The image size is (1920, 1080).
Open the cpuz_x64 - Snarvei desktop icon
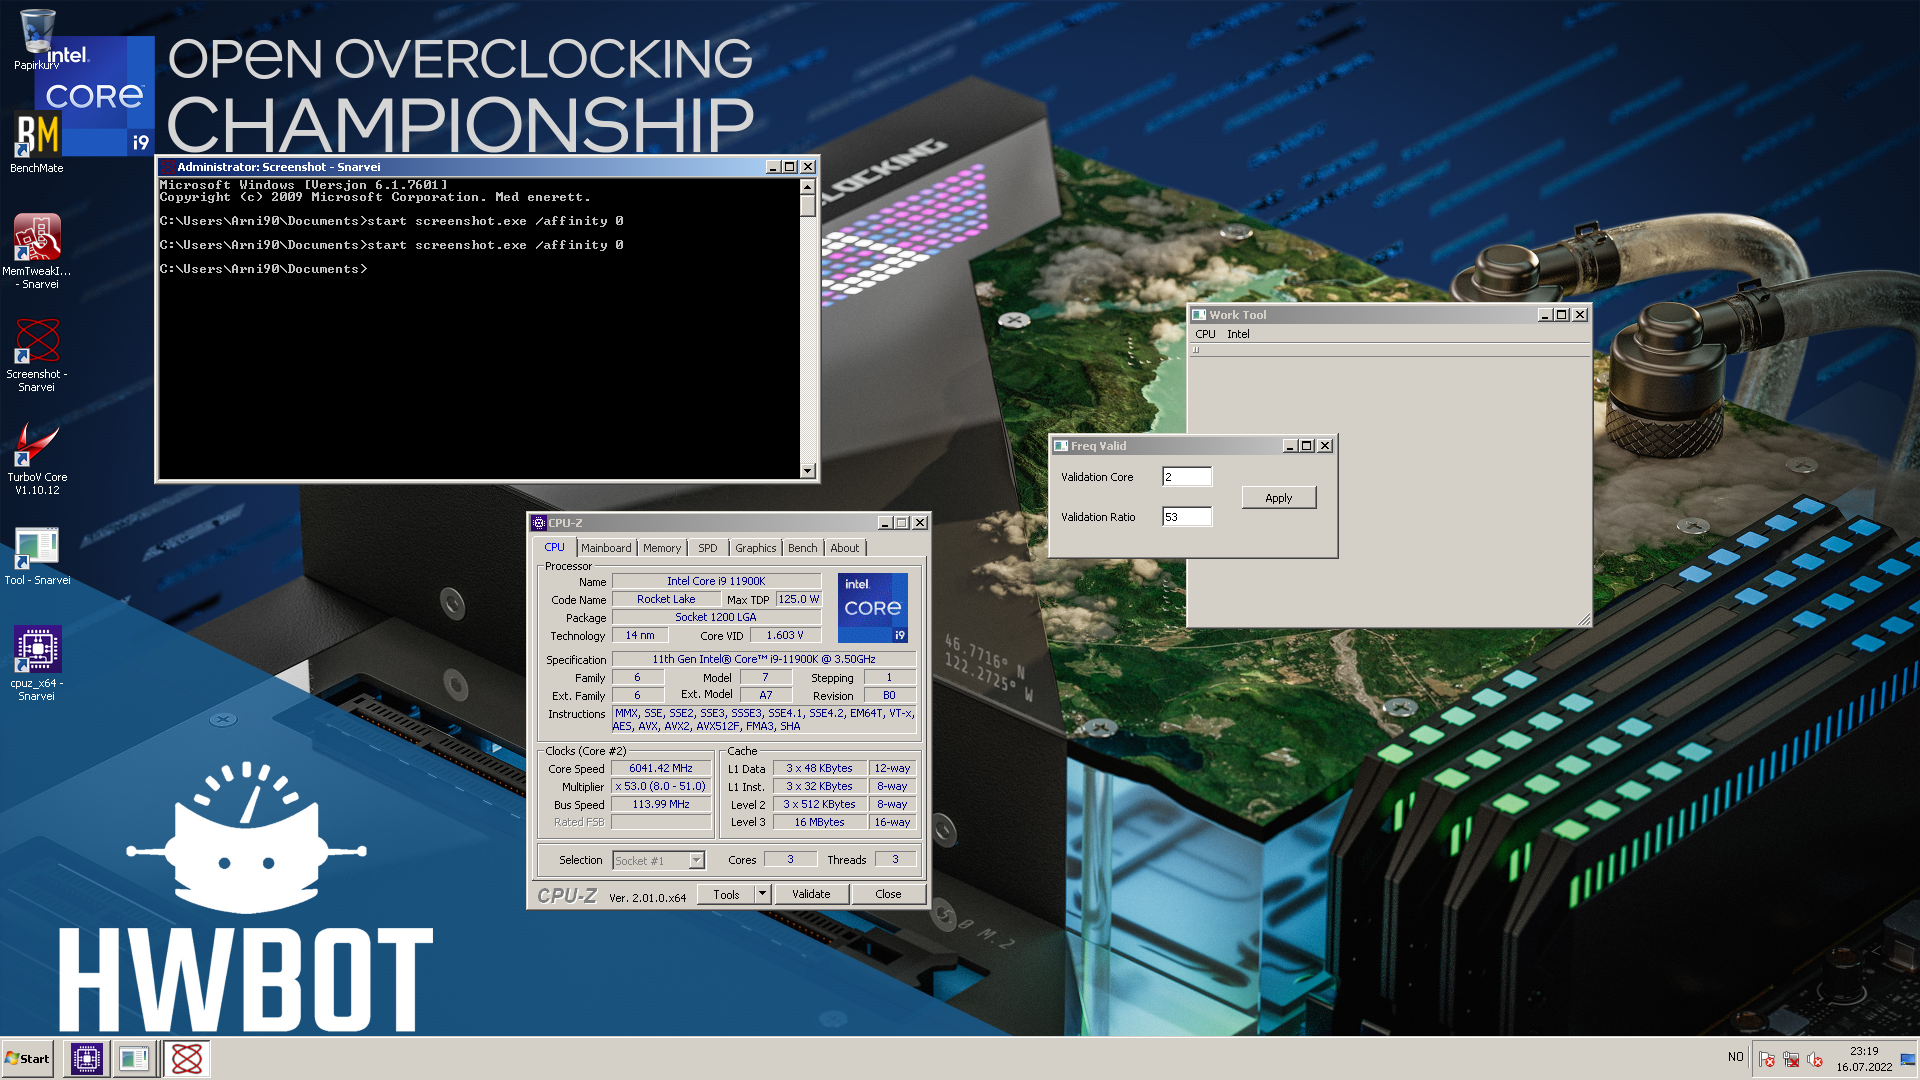(x=37, y=662)
